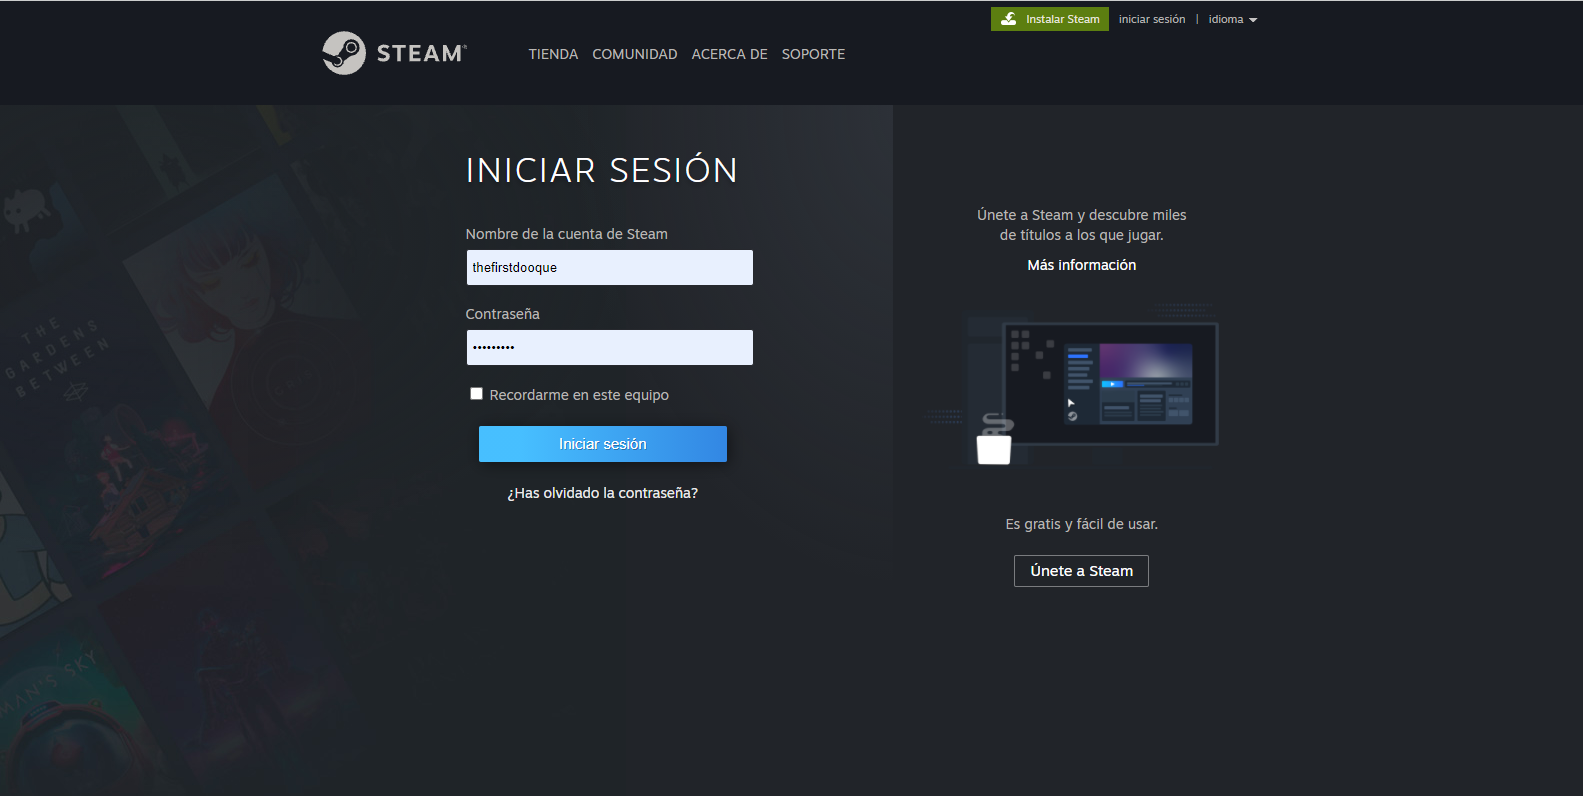Screen dimensions: 1583x796
Task: Click the download icon on Instalar Steam
Action: coord(1008,19)
